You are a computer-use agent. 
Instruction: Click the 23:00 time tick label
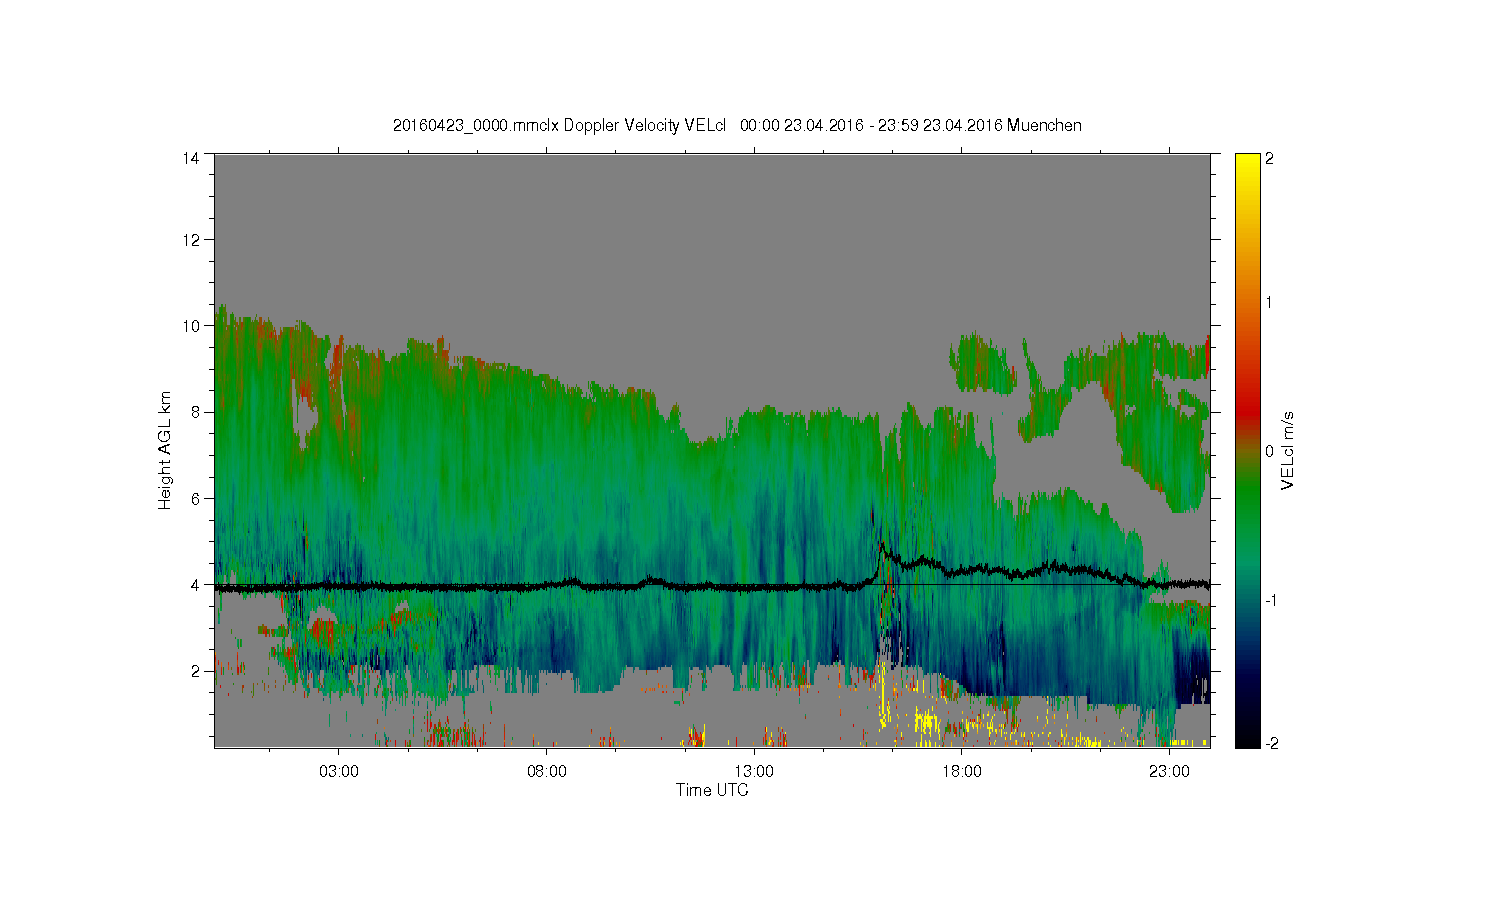coord(1169,772)
